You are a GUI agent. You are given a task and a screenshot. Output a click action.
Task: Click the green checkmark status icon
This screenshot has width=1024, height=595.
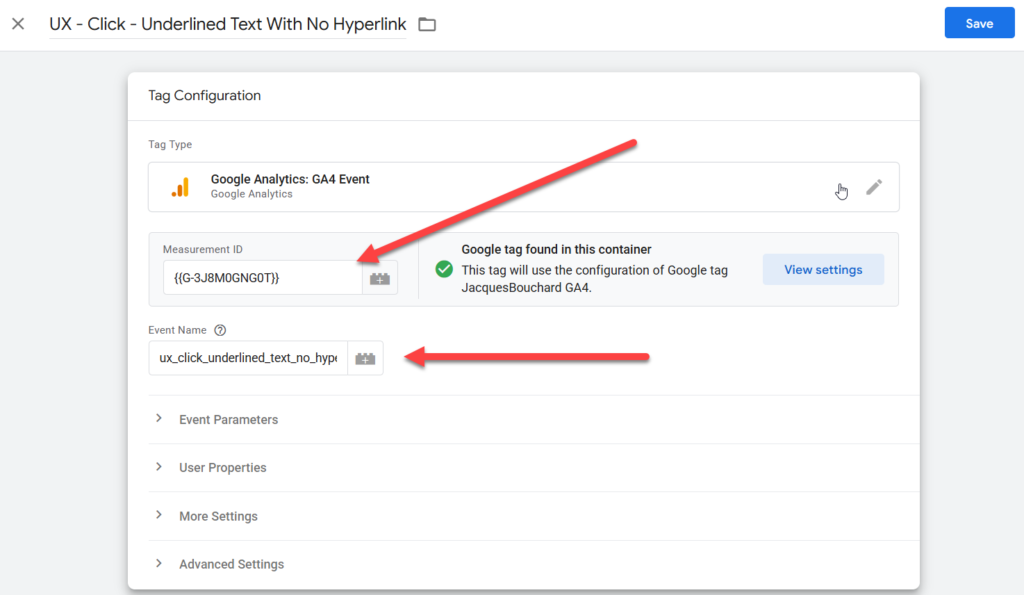(444, 270)
